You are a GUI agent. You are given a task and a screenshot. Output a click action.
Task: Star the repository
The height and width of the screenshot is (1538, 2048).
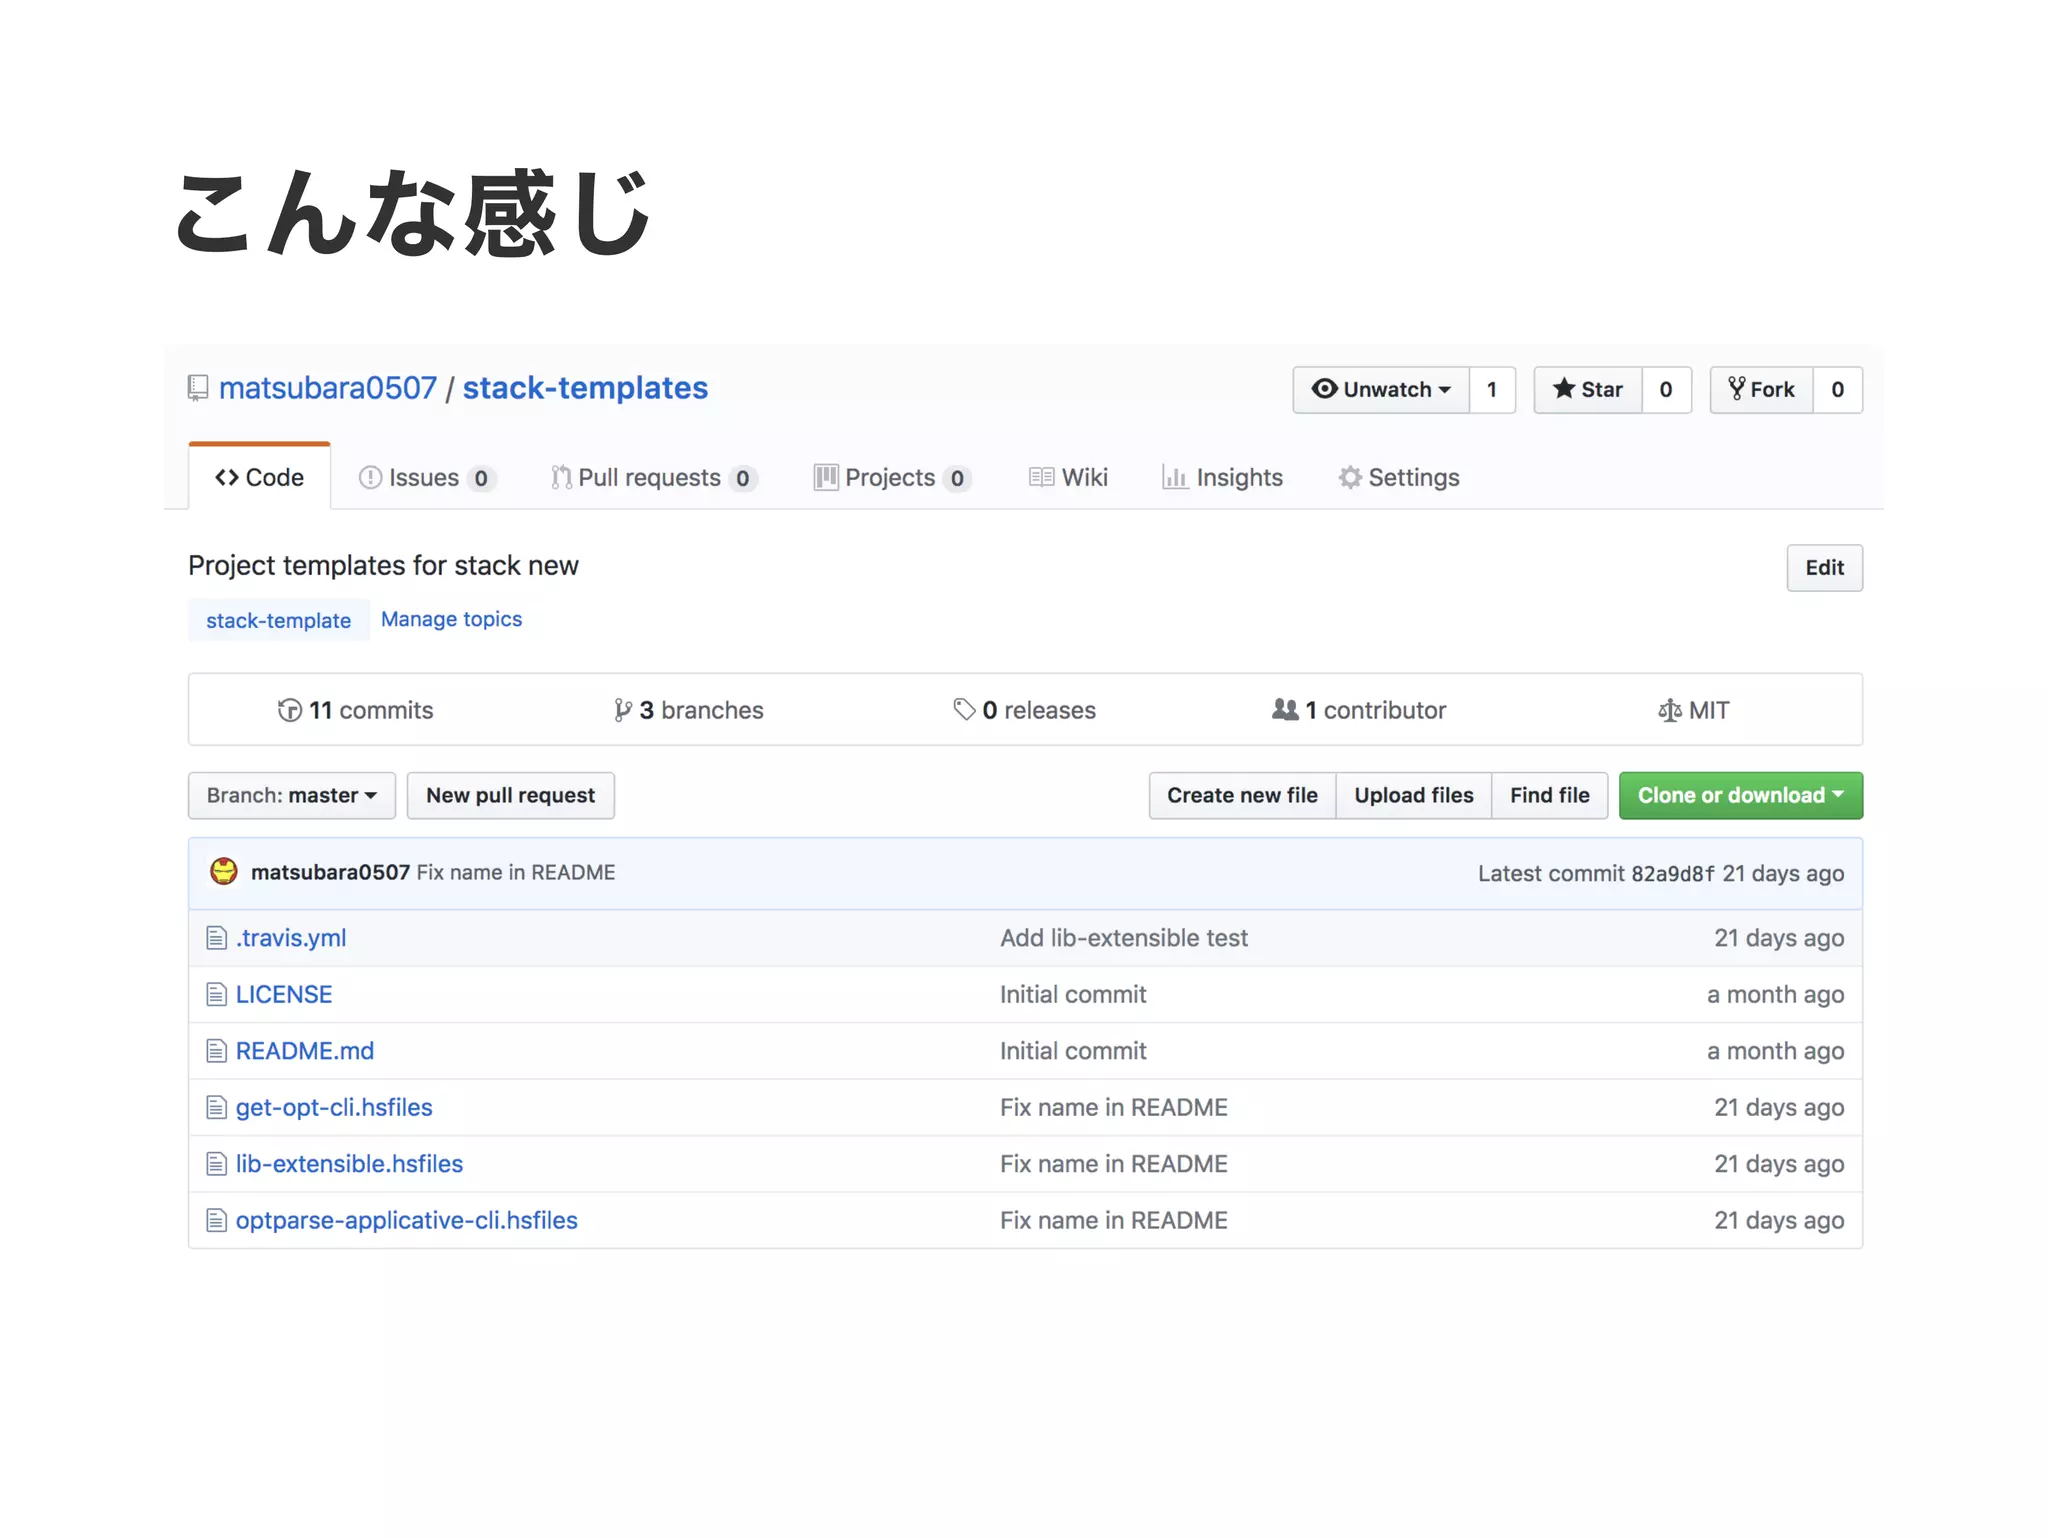pos(1588,390)
